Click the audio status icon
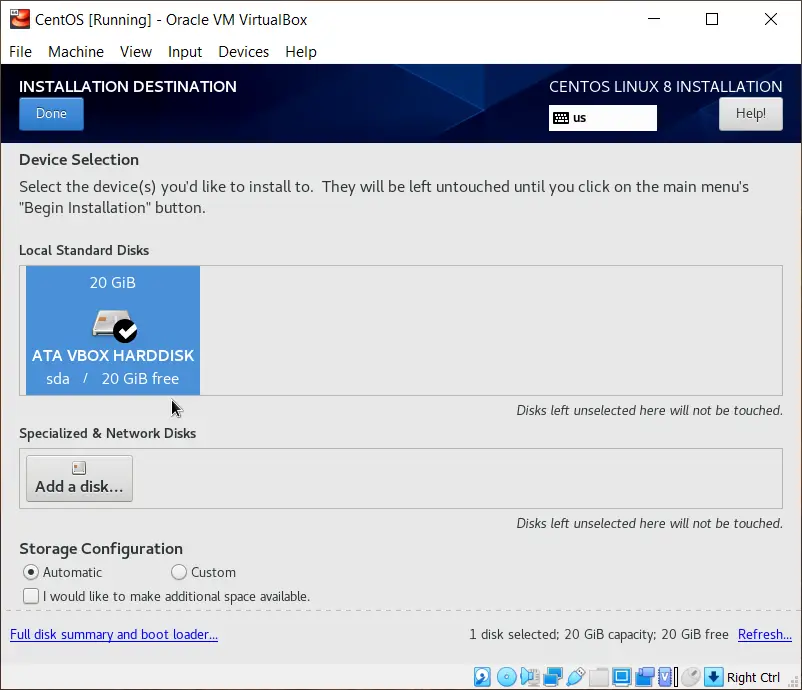 pos(529,677)
